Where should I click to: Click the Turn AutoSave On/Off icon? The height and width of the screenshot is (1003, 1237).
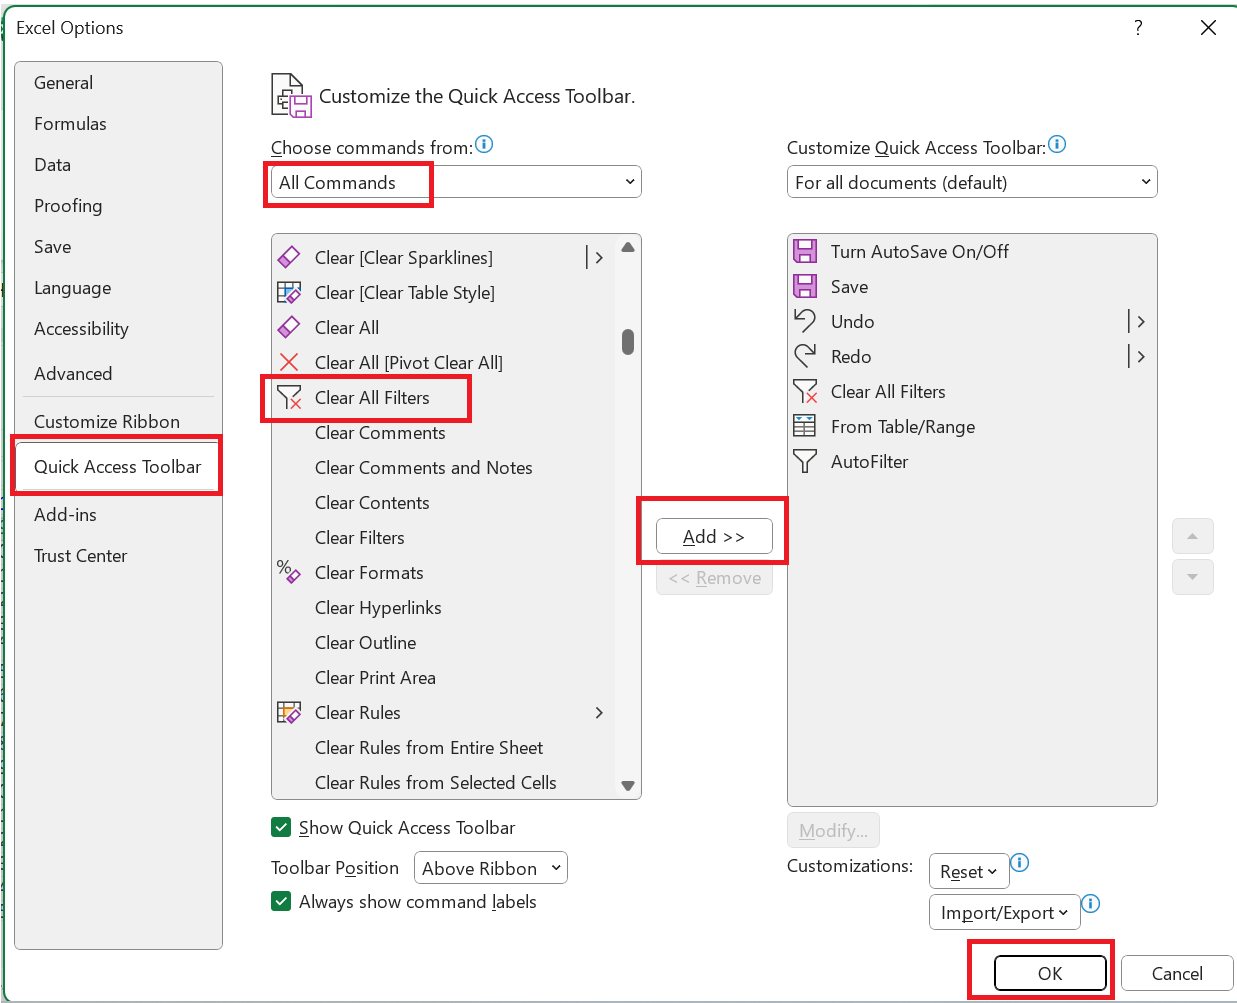[x=805, y=251]
